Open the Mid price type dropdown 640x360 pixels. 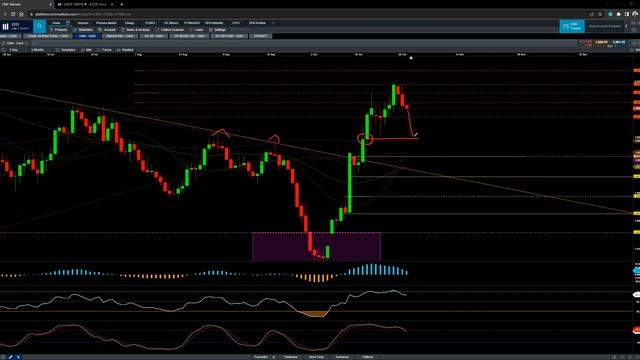click(87, 50)
